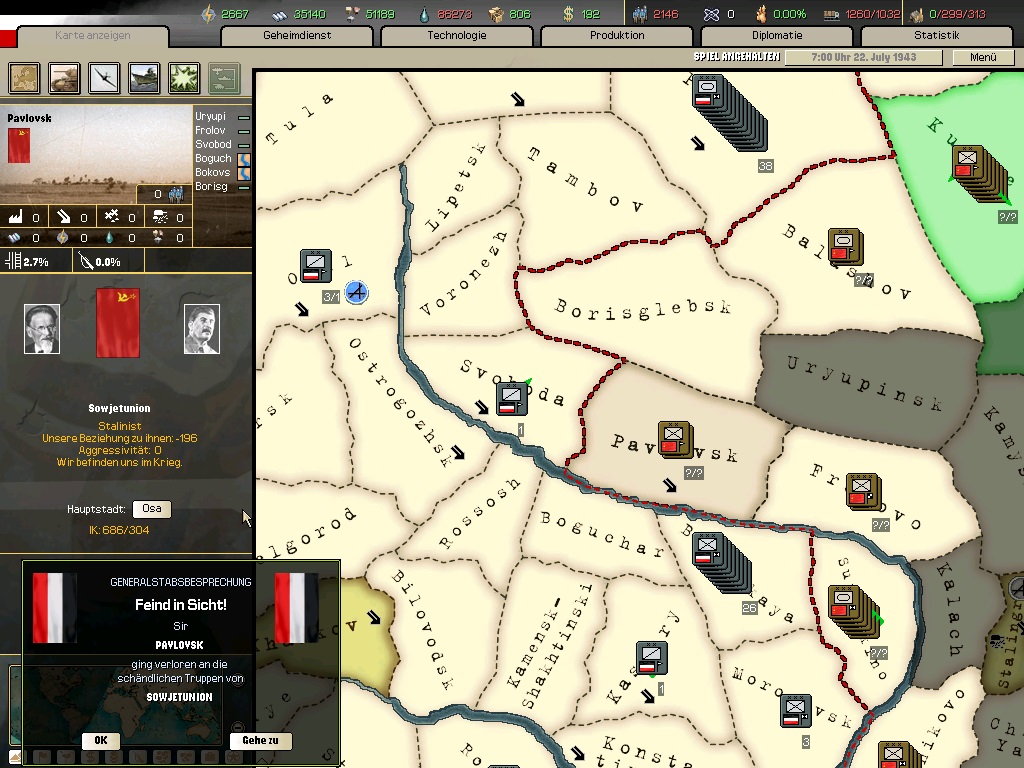Select the German unit counter in Svoboda

pos(511,399)
